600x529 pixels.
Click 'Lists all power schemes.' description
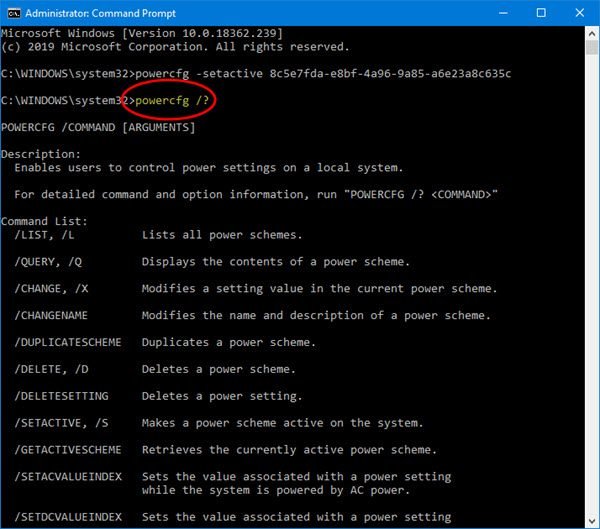click(222, 235)
